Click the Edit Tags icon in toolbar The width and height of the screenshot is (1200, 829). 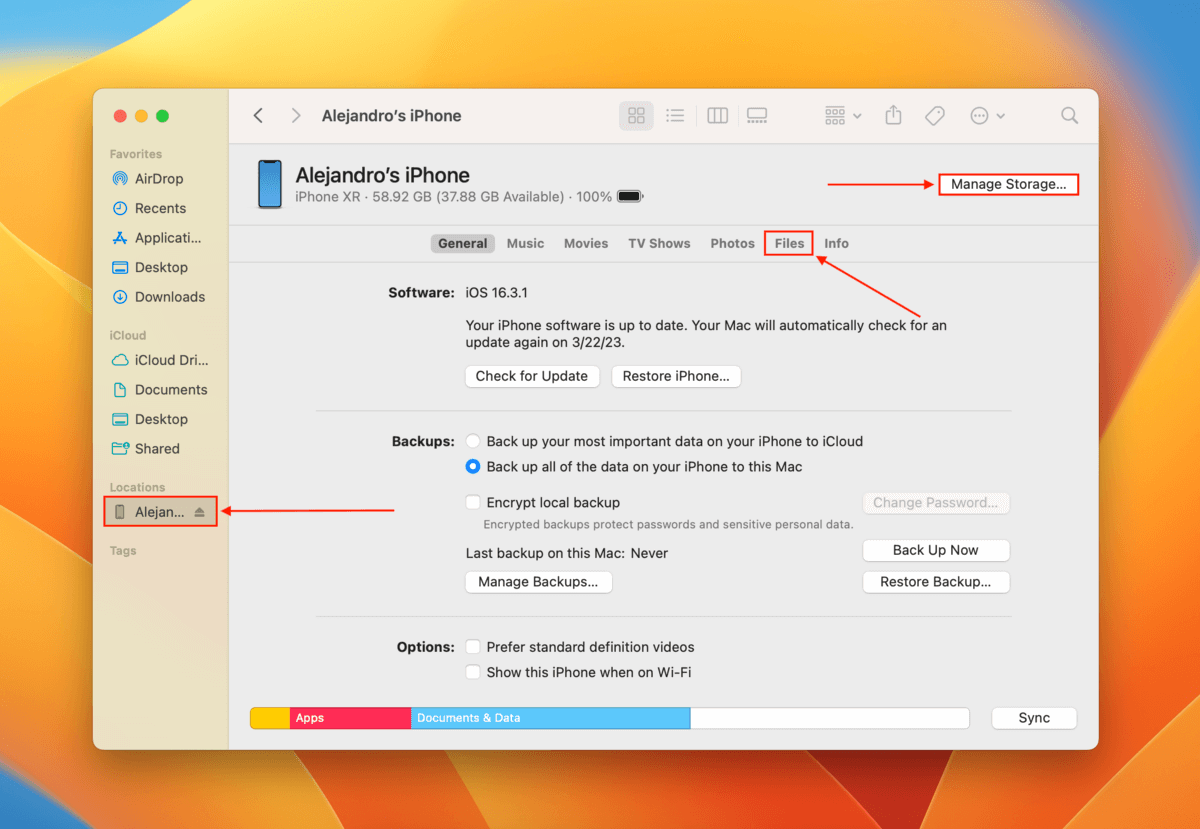[935, 116]
